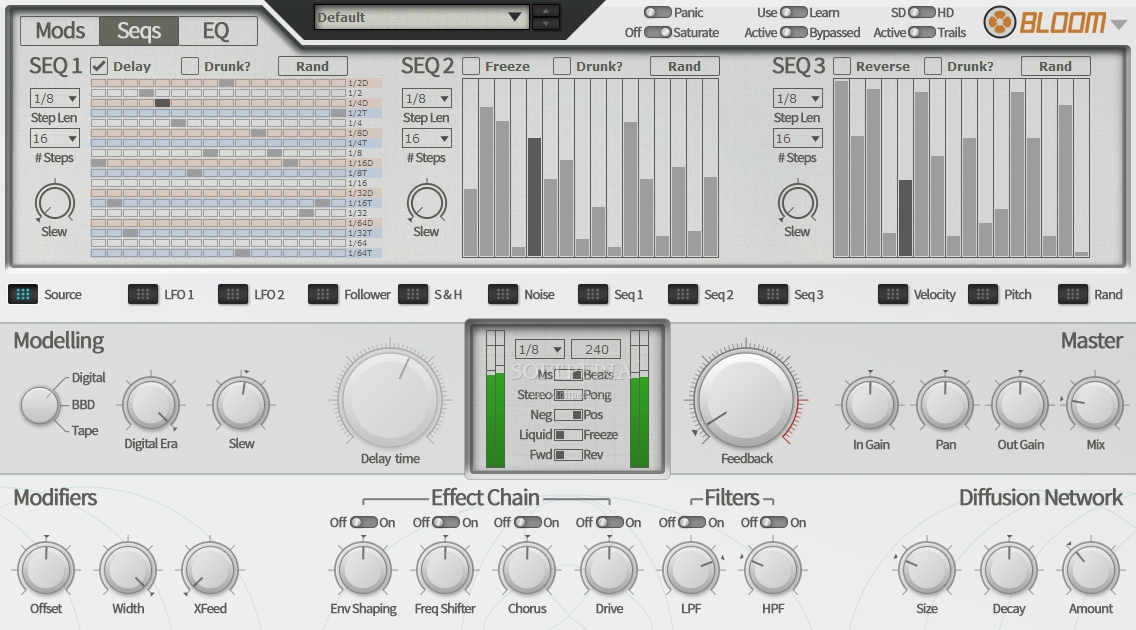Select the S&H modulation grid icon
This screenshot has height=630, width=1136.
point(413,295)
